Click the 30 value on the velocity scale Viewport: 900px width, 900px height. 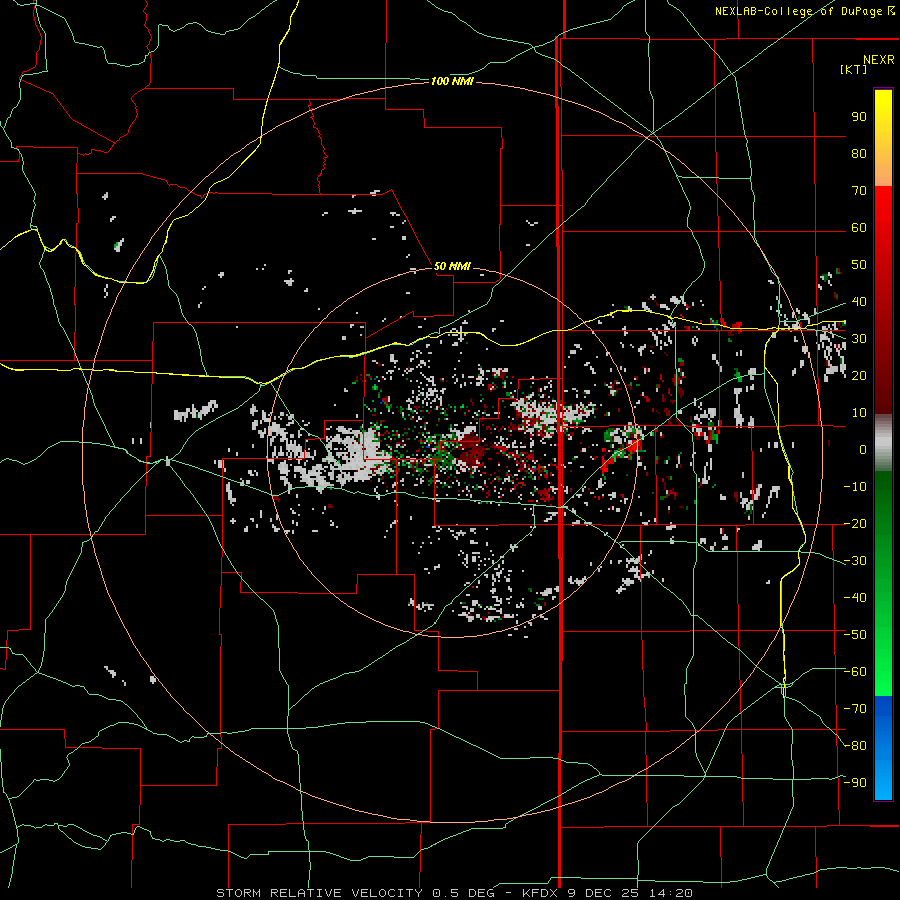pyautogui.click(x=859, y=339)
